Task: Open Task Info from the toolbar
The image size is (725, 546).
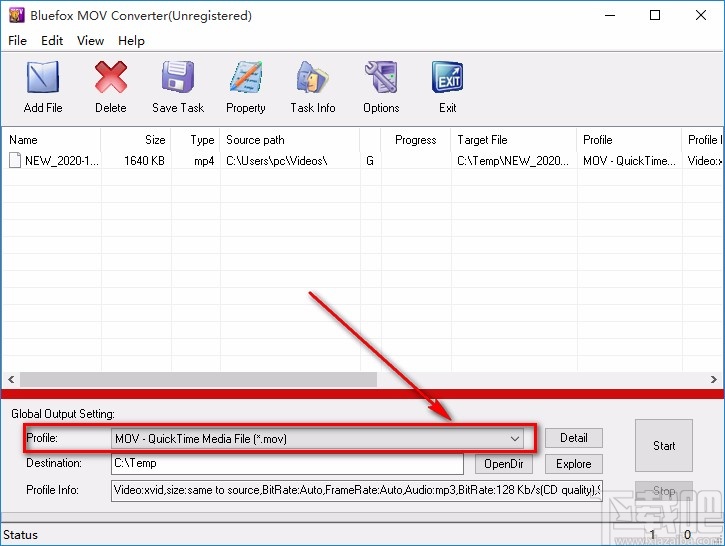Action: 313,77
